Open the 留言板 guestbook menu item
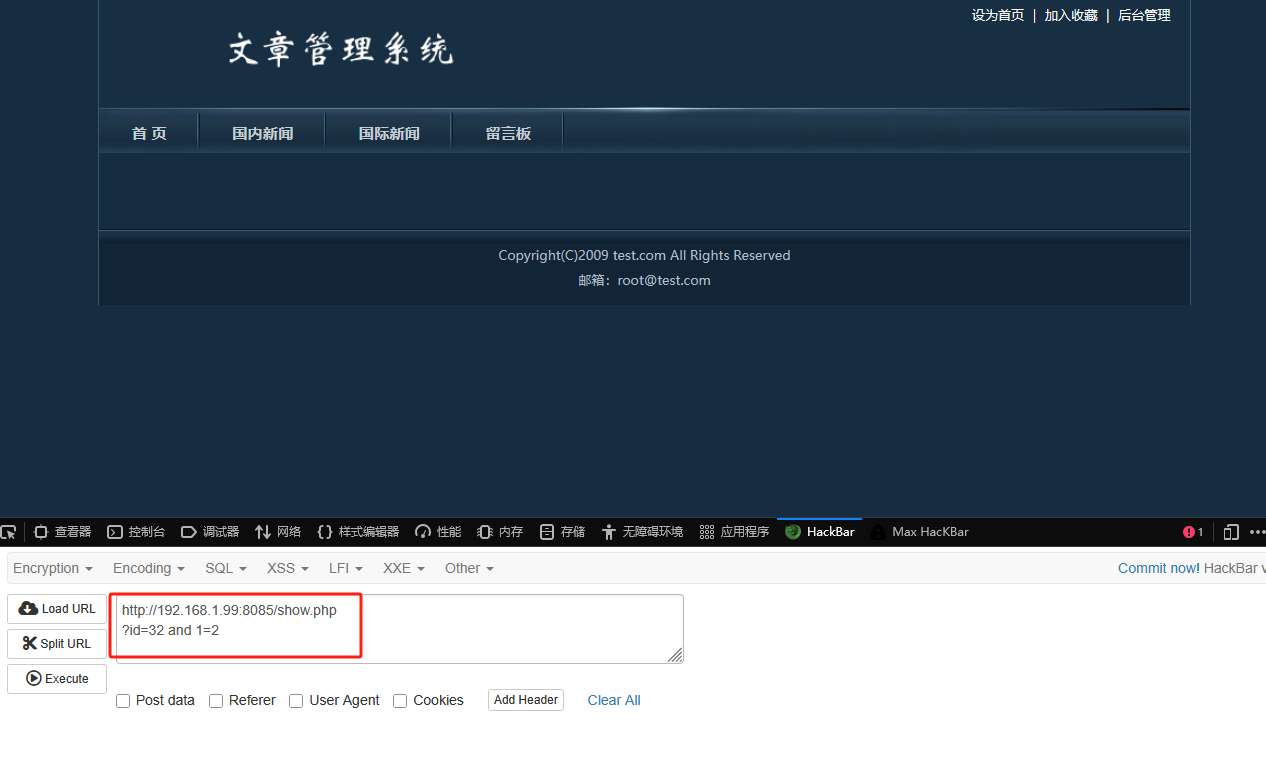This screenshot has height=769, width=1266. click(508, 134)
